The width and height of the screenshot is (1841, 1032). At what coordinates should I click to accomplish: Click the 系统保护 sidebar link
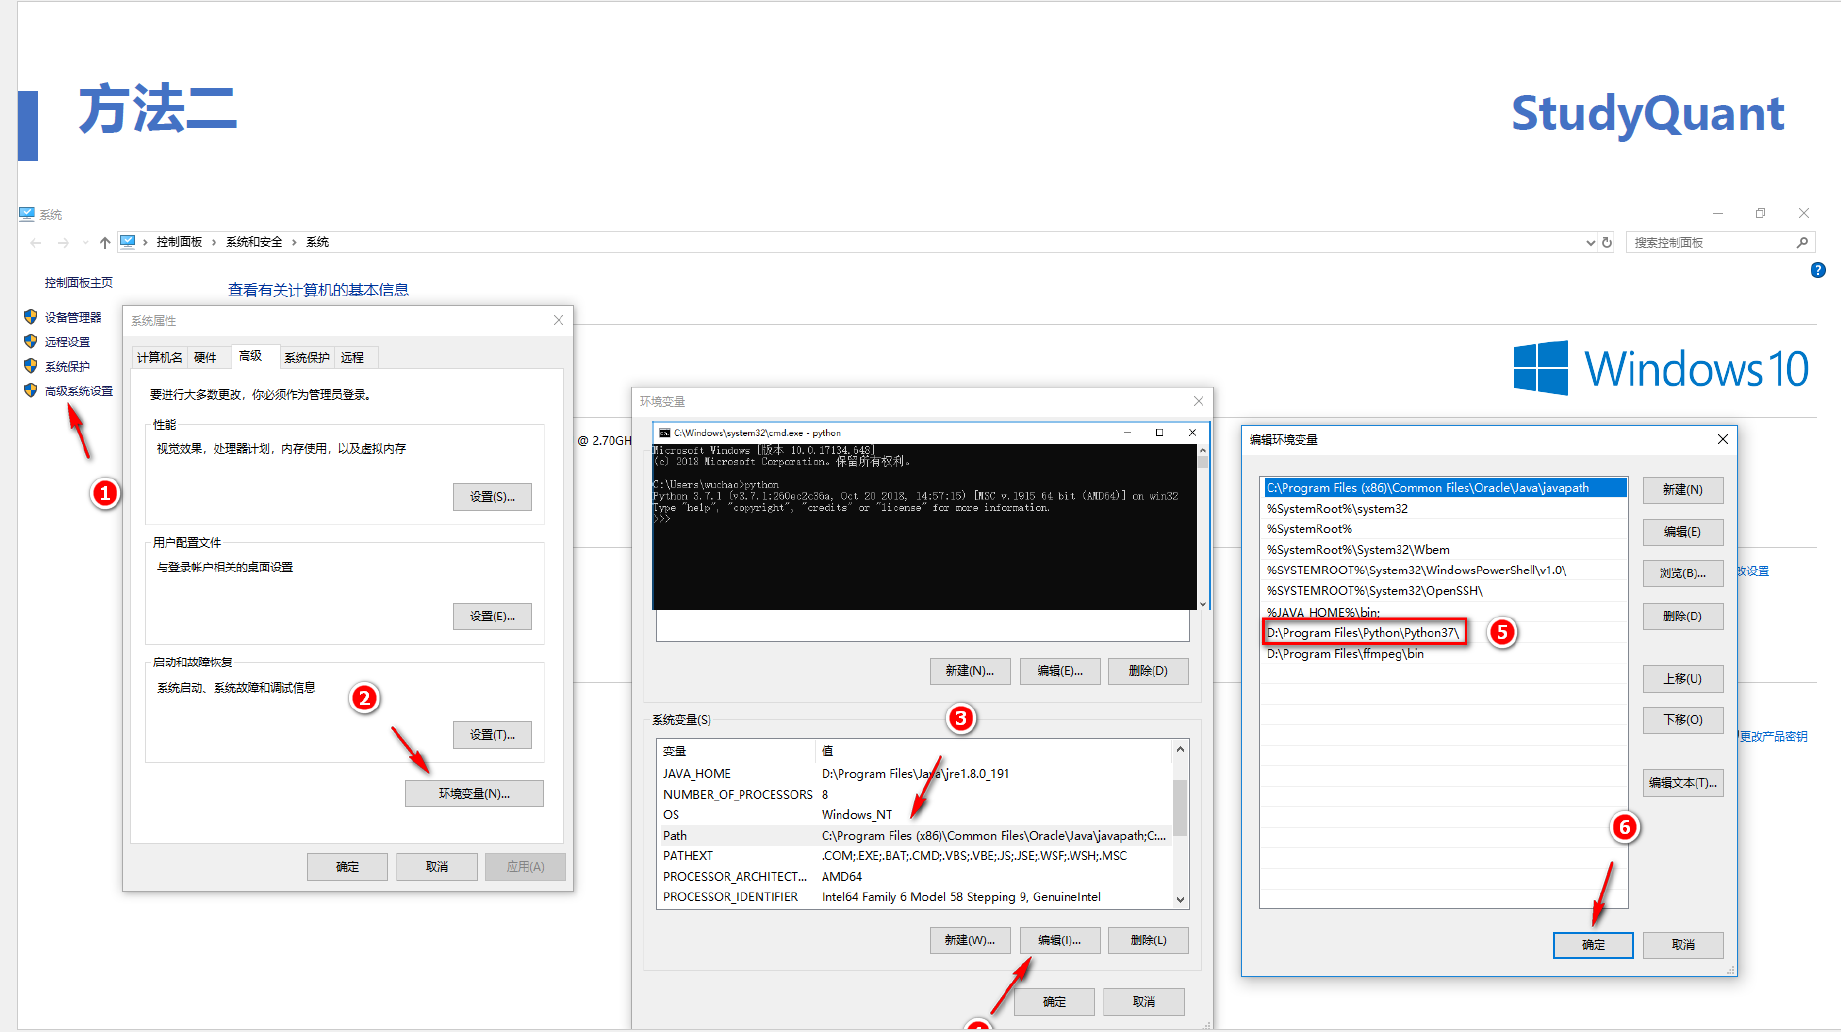(67, 366)
